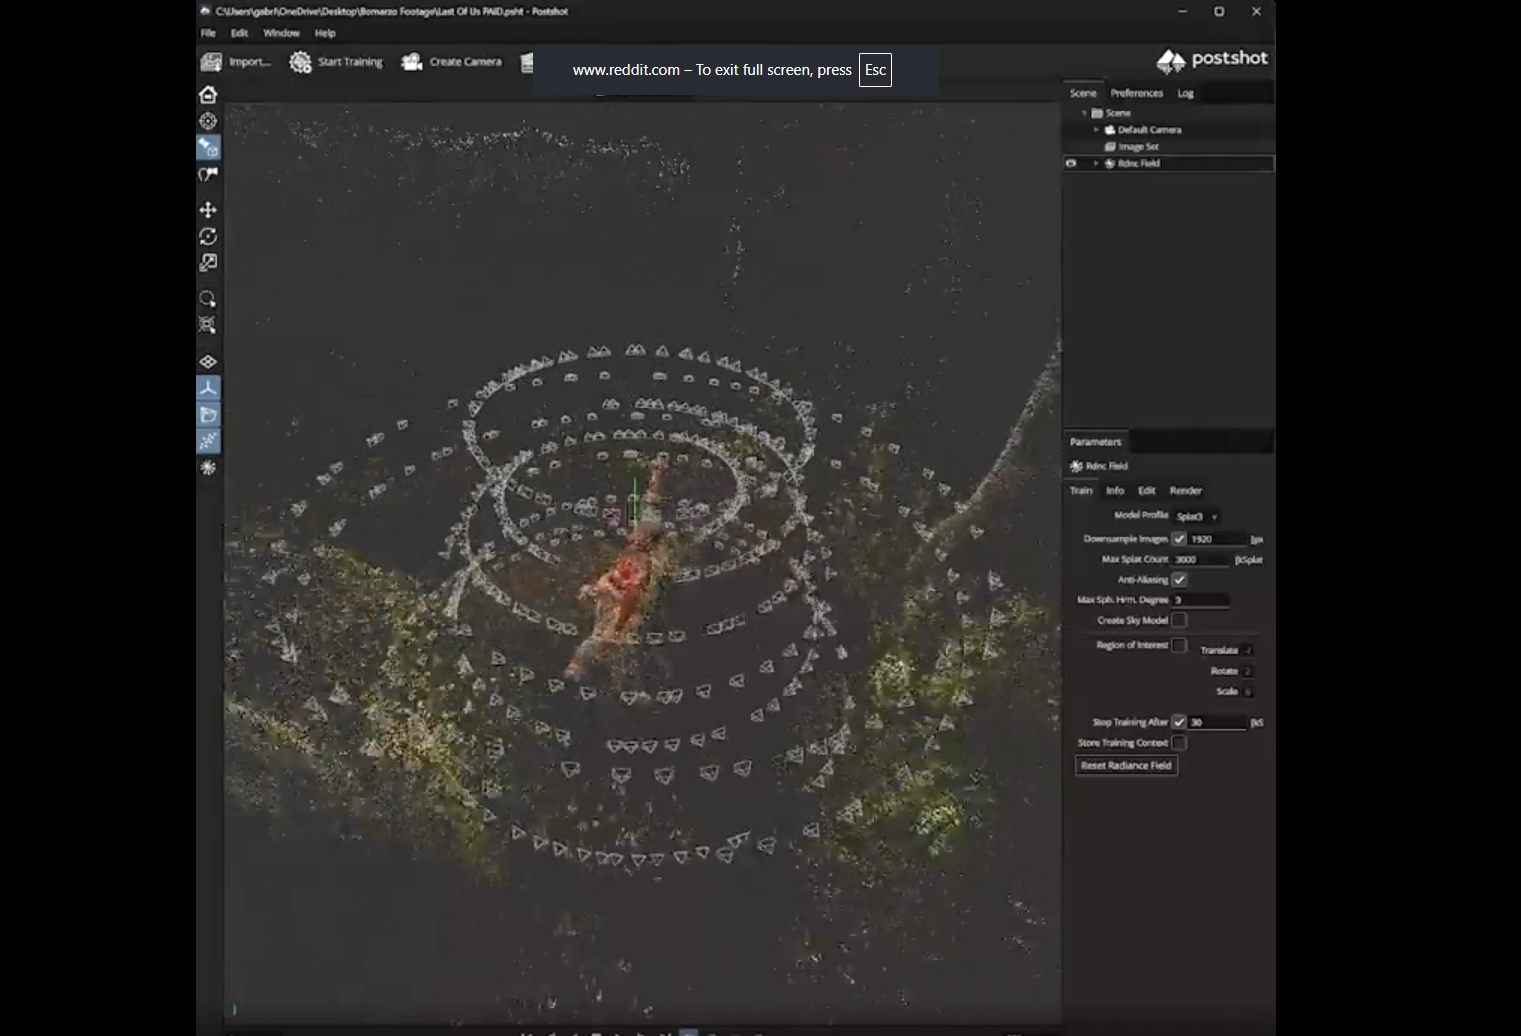Toggle the axes display icon
The height and width of the screenshot is (1036, 1521).
point(208,388)
